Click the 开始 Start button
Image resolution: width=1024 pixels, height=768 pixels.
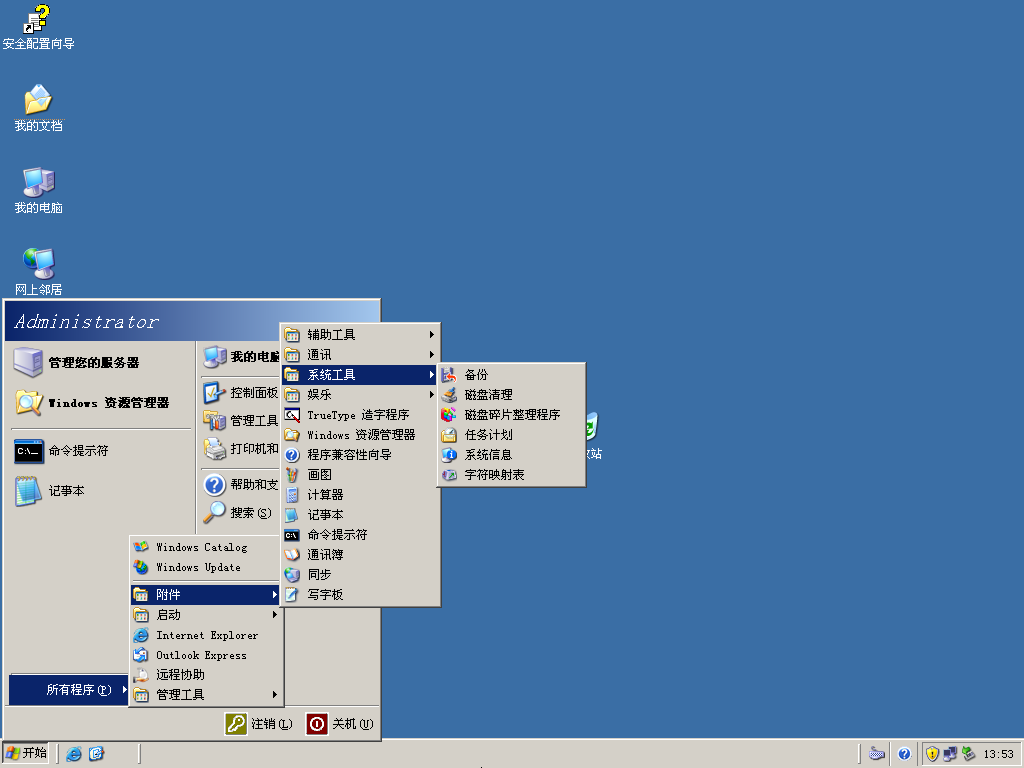26,753
